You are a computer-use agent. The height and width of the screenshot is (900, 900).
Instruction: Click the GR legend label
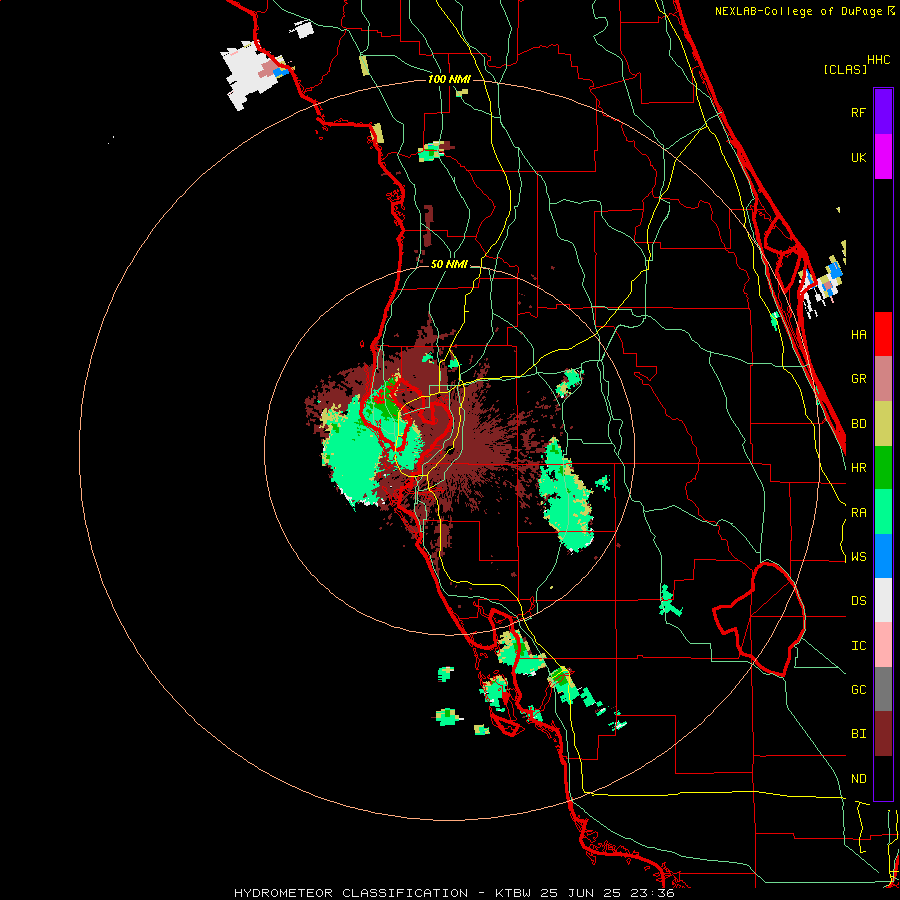(x=858, y=379)
